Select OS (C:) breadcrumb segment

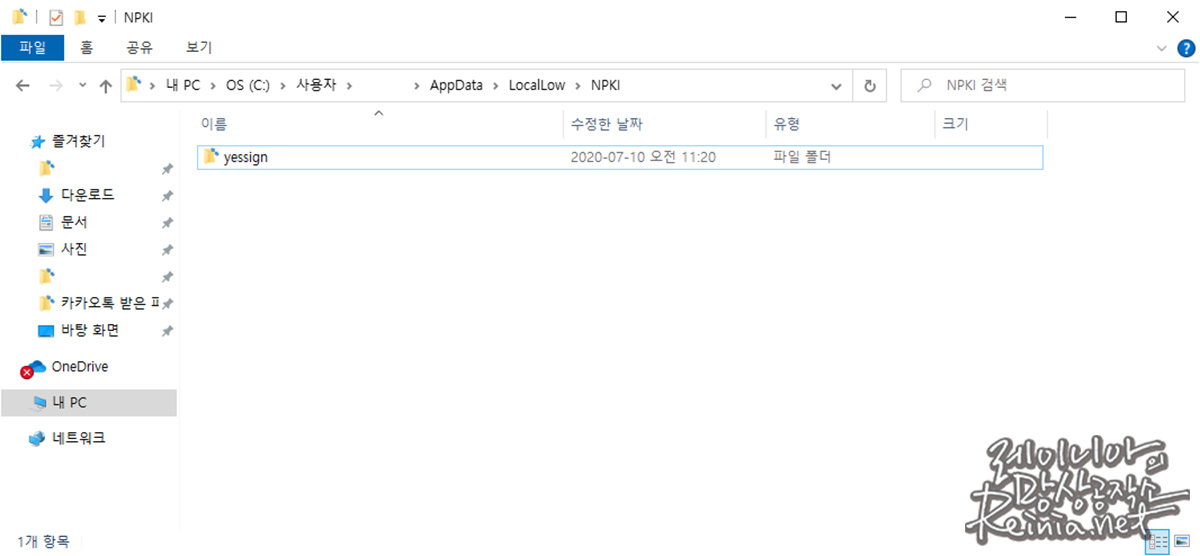246,86
